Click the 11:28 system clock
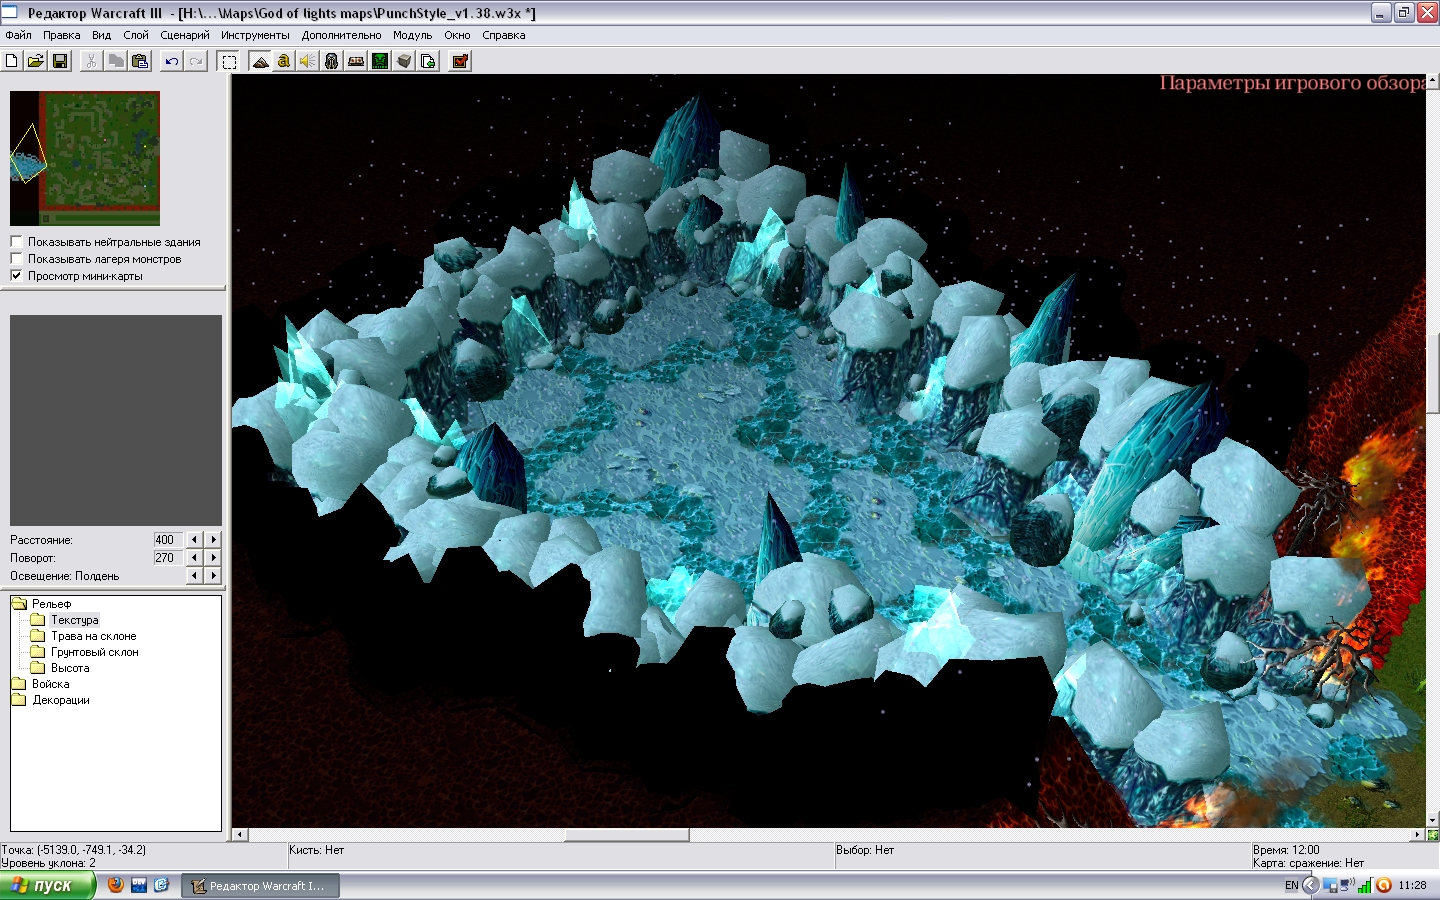The height and width of the screenshot is (900, 1440). coord(1412,885)
